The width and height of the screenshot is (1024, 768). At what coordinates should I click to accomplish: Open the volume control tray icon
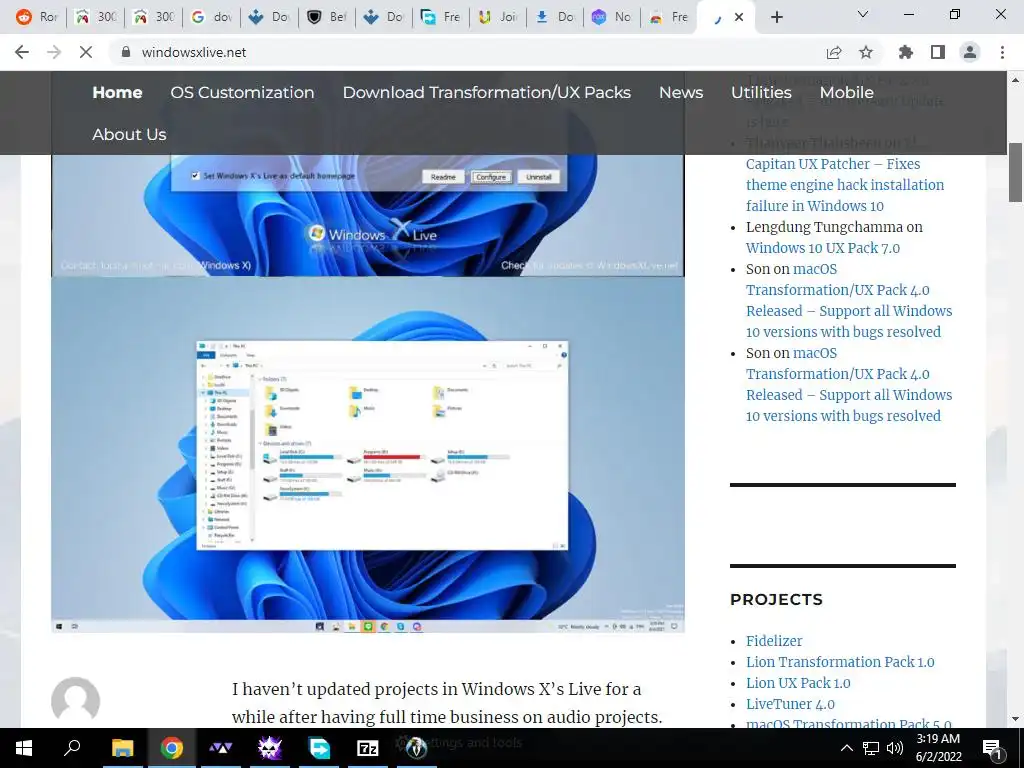point(895,748)
